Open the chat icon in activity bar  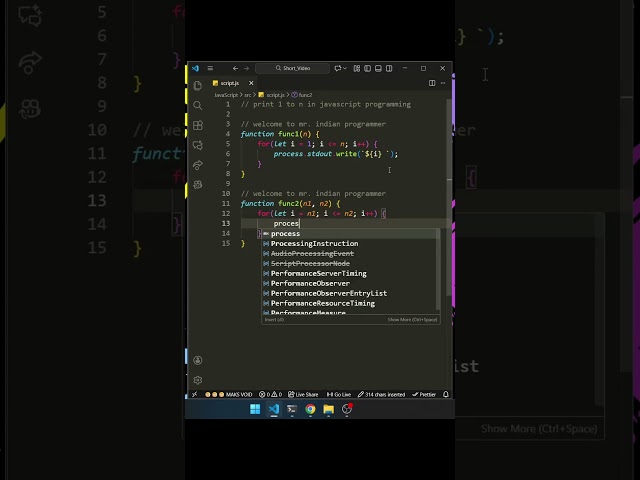pyautogui.click(x=198, y=145)
